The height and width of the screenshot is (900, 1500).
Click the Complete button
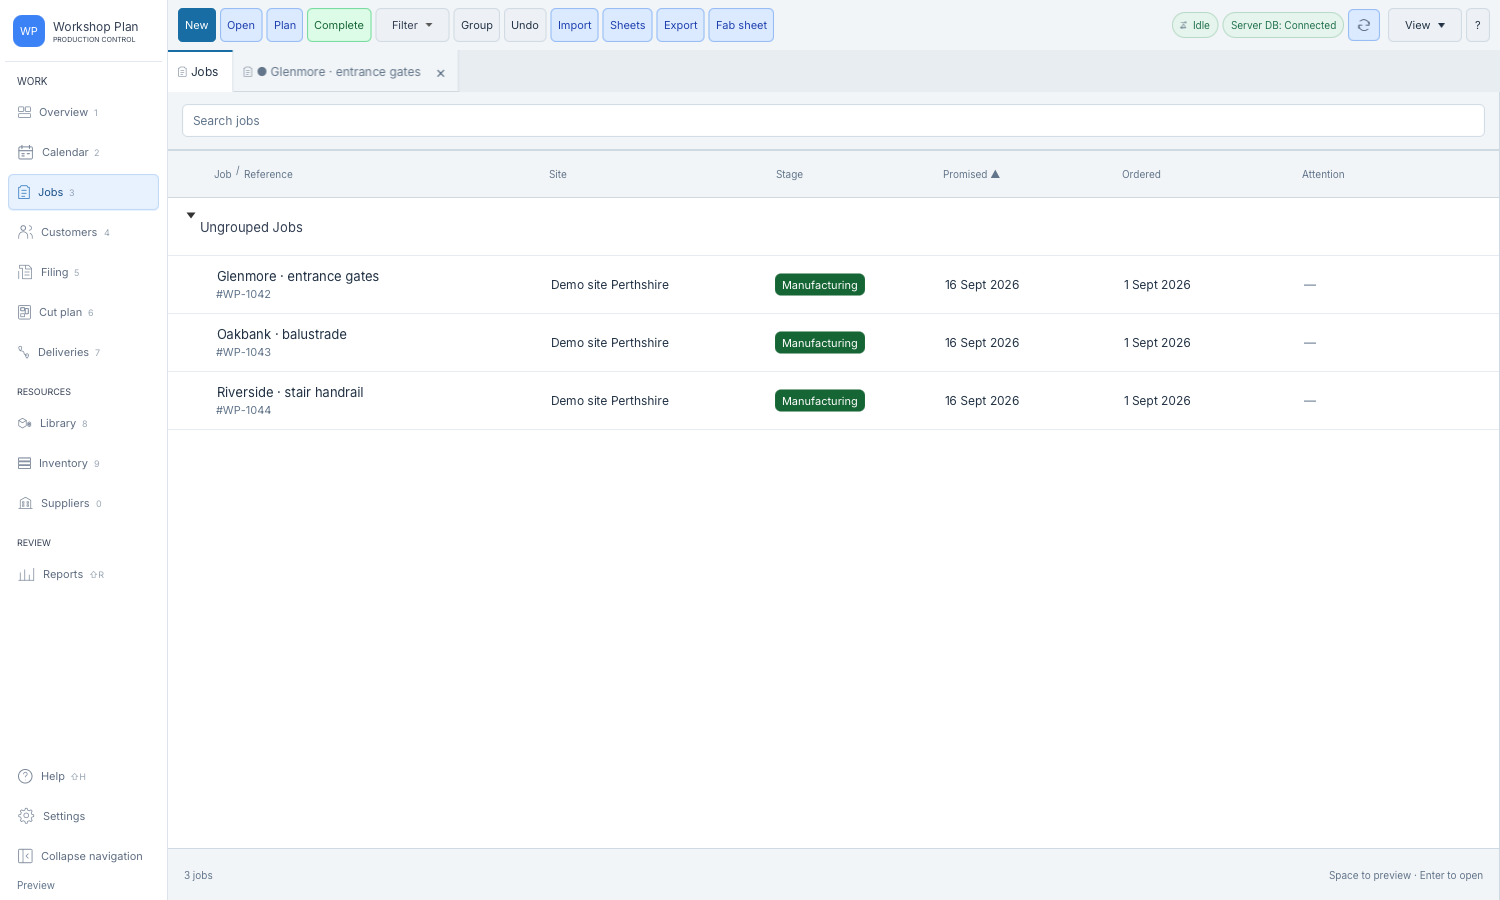[339, 25]
